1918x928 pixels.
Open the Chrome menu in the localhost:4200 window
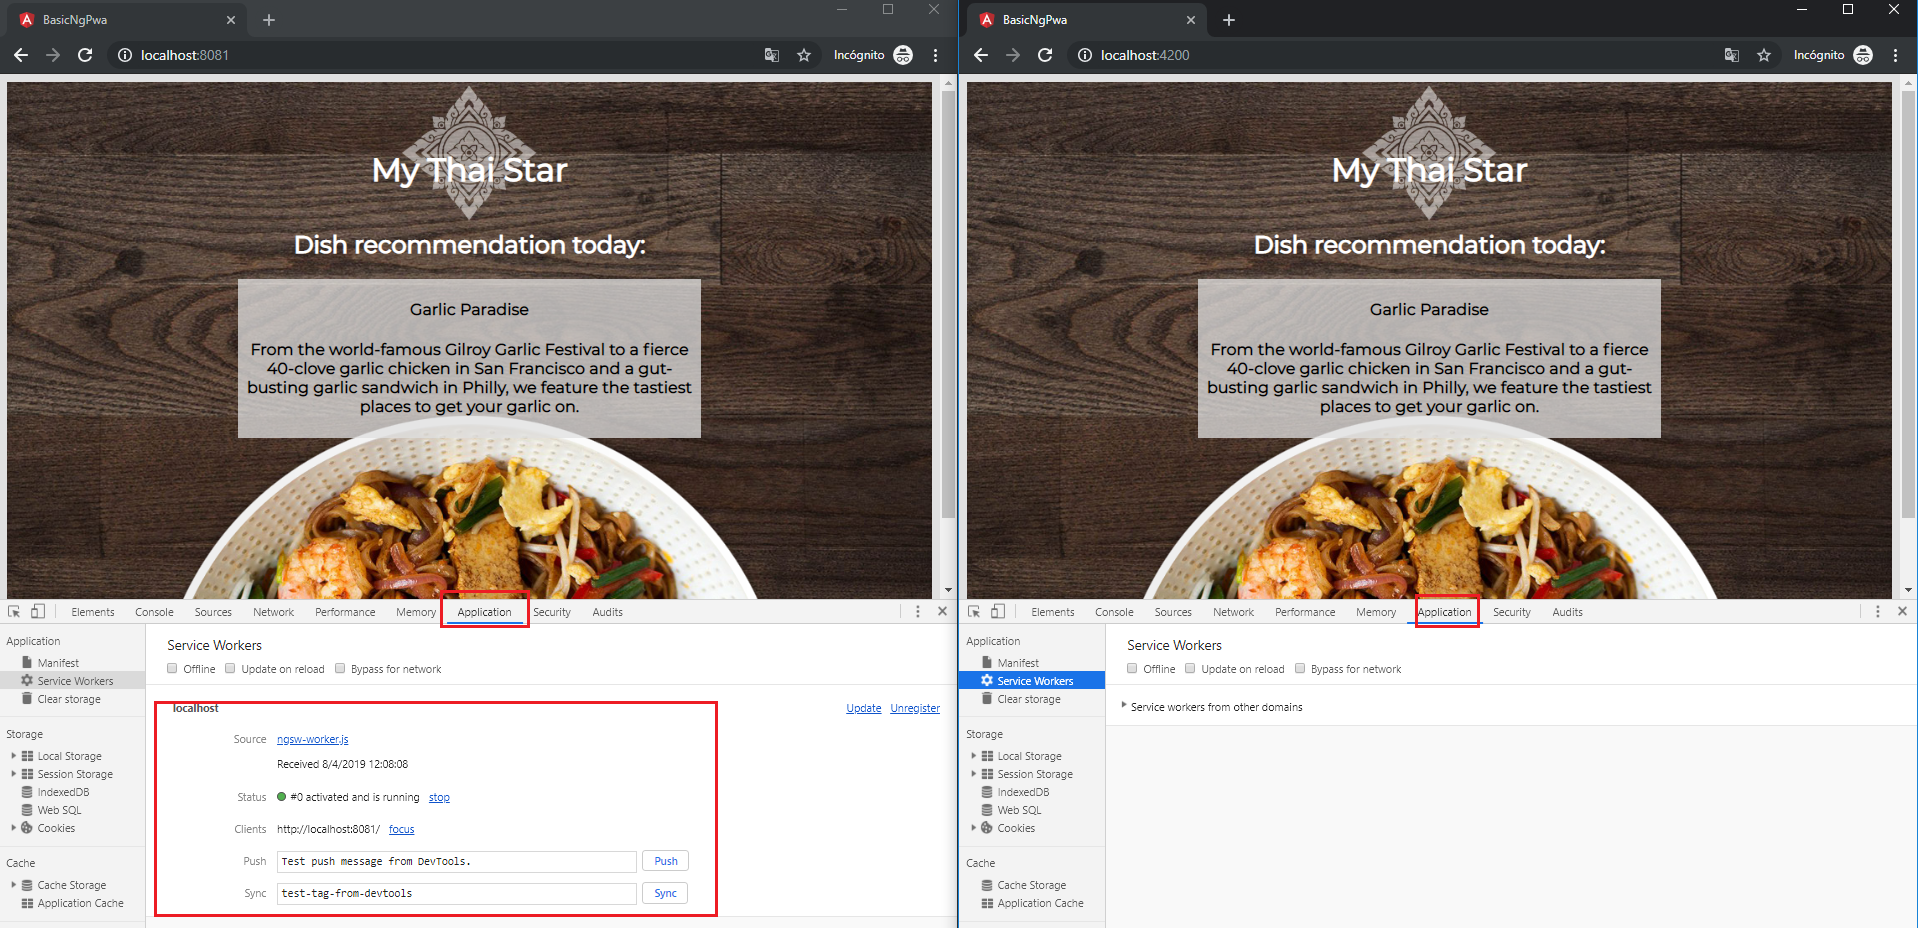pos(1895,55)
